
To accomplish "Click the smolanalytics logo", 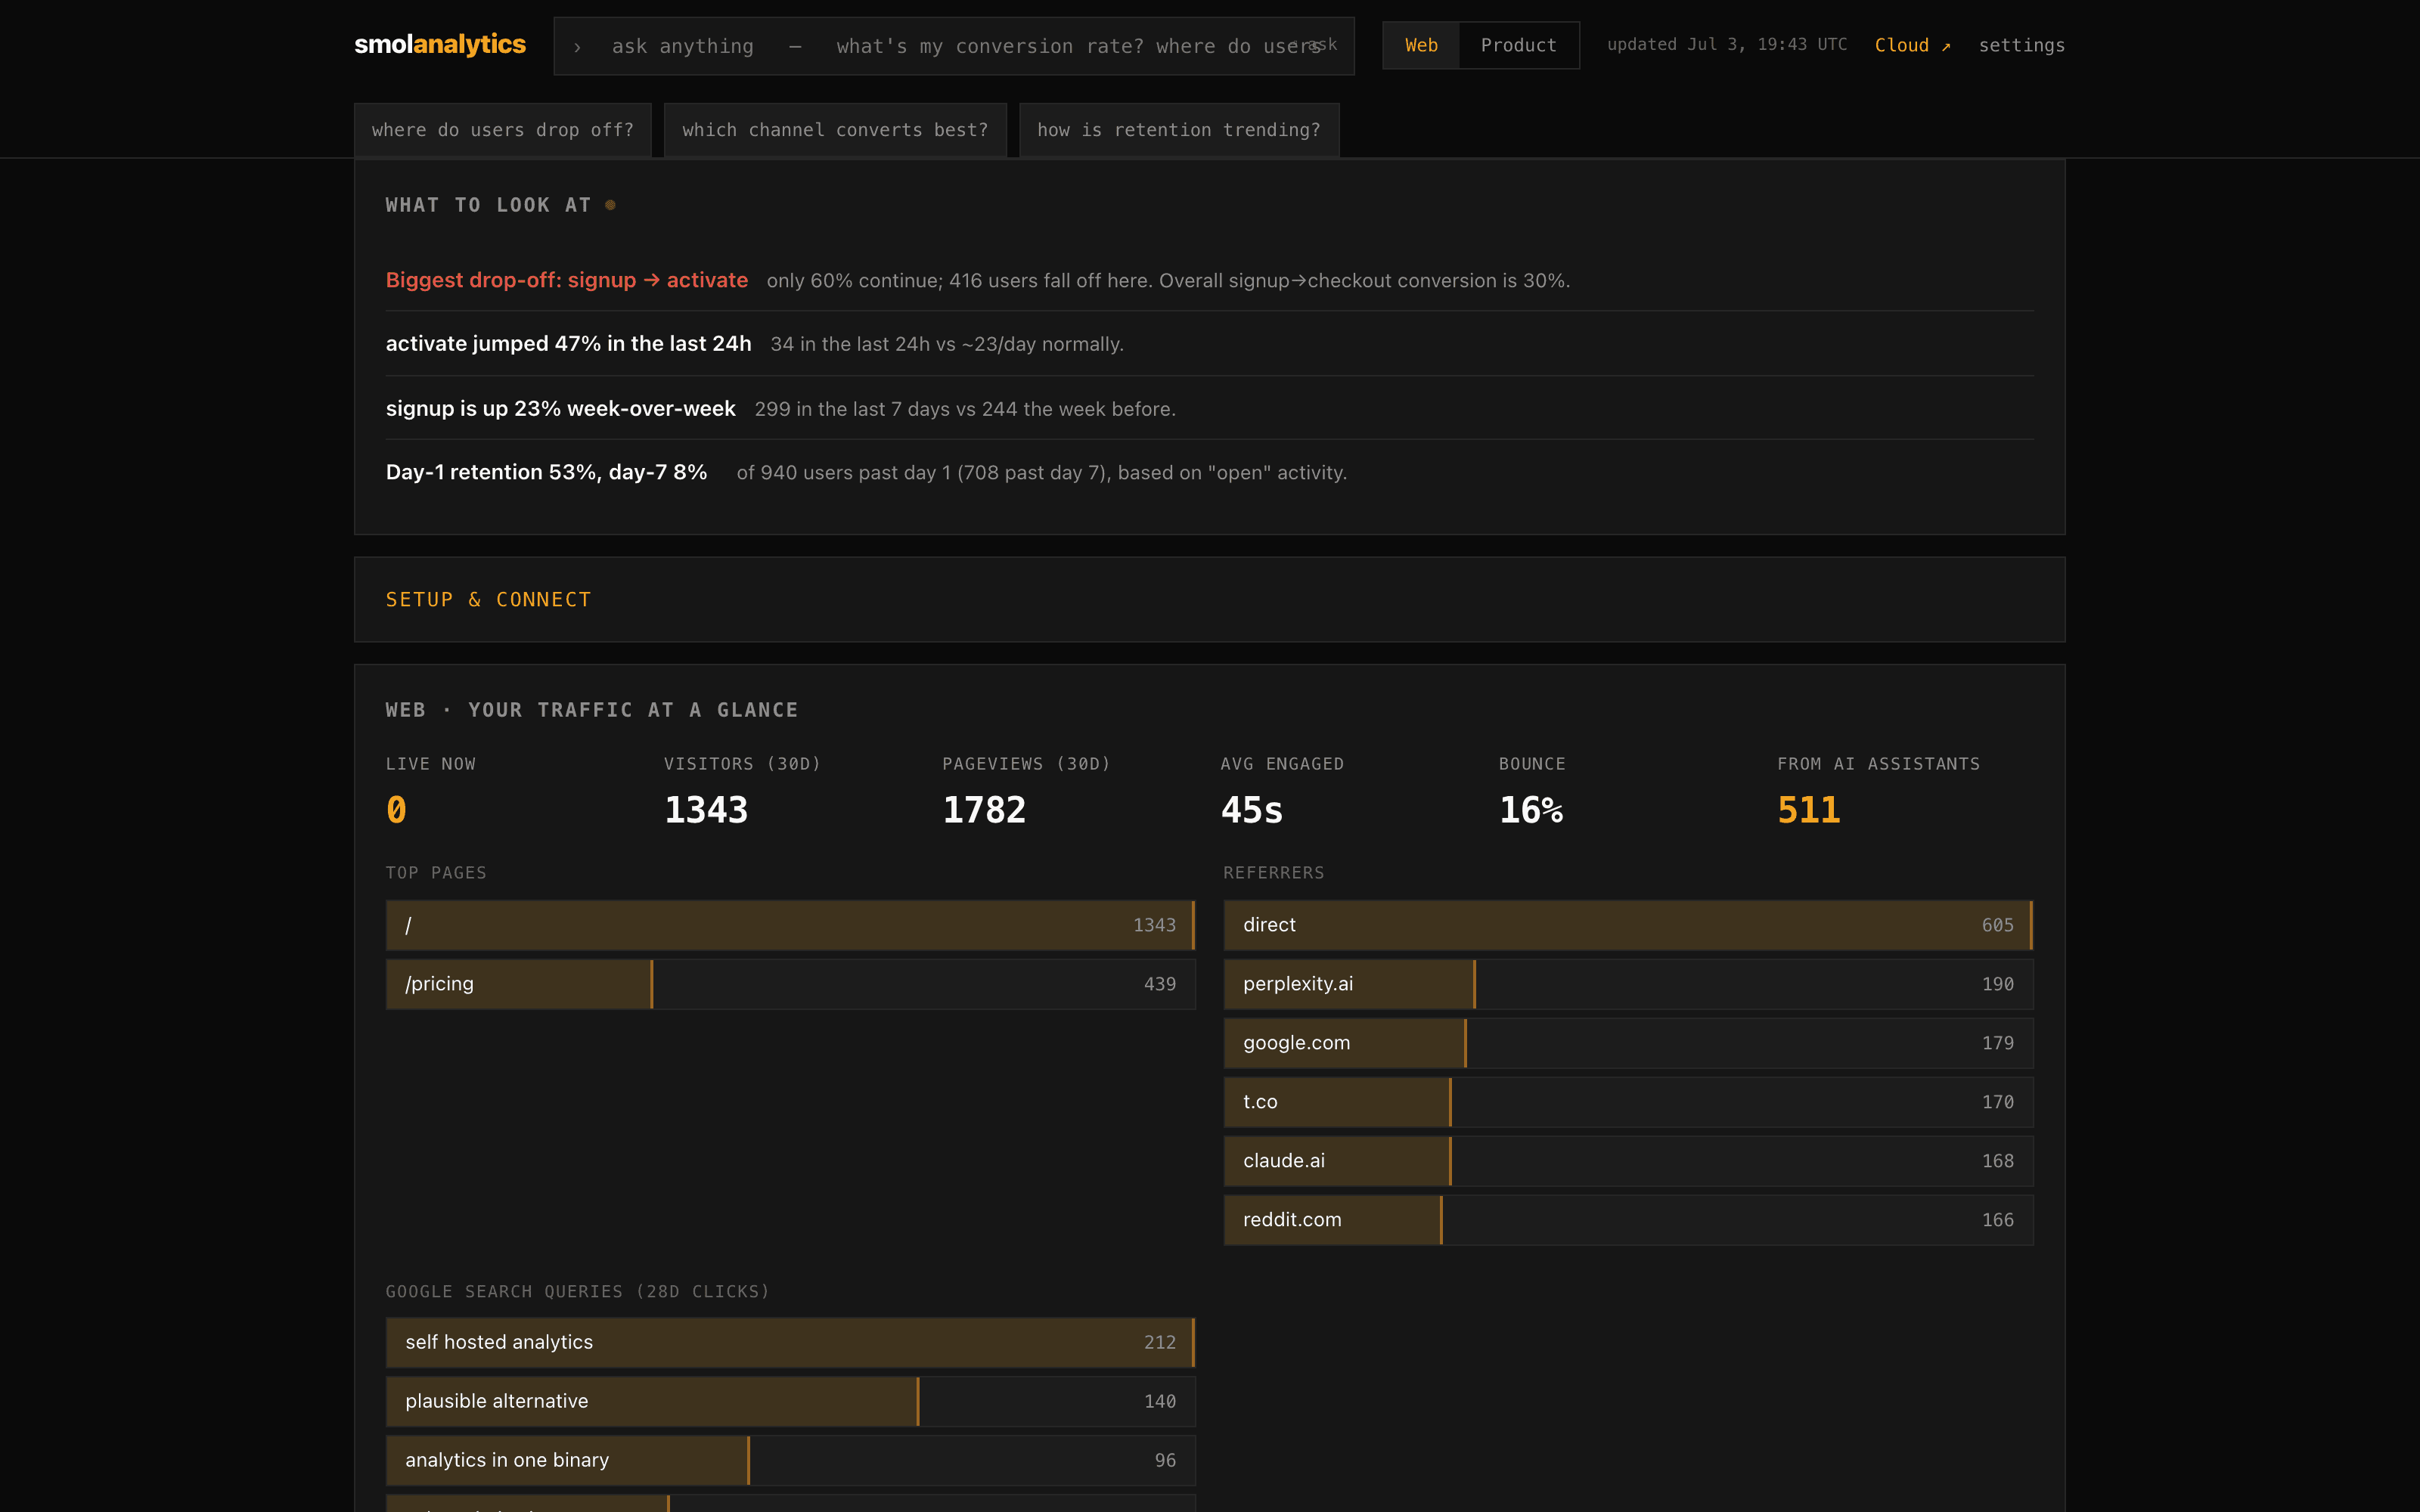I will (x=440, y=45).
